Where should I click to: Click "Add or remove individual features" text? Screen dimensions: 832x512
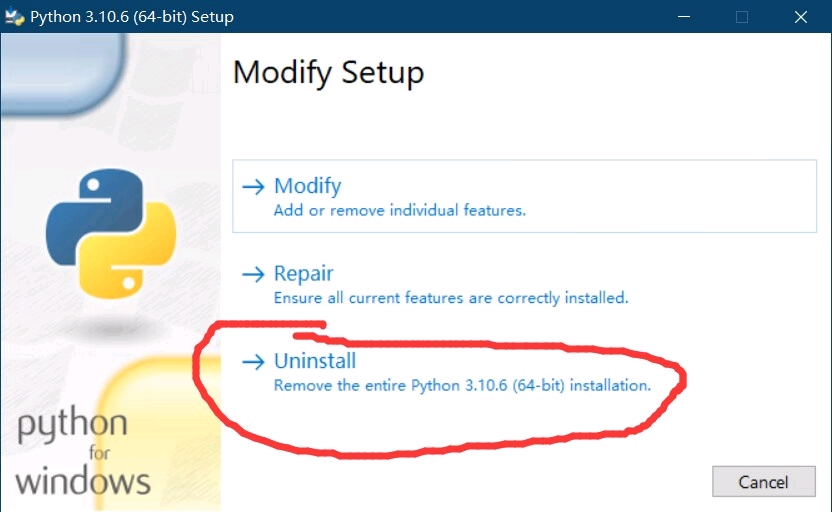point(399,211)
